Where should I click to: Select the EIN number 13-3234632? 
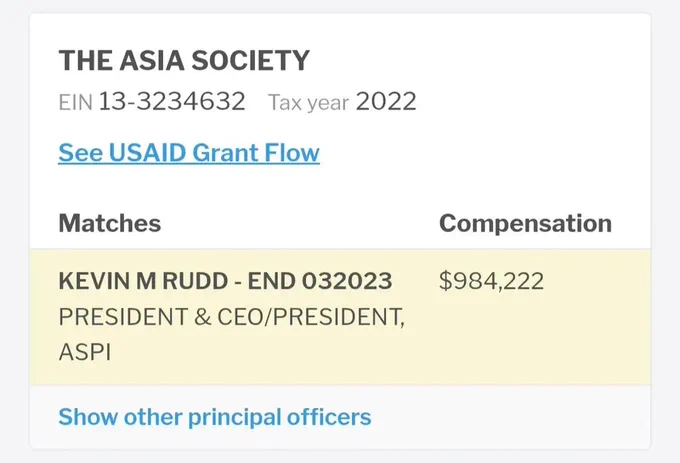172,101
